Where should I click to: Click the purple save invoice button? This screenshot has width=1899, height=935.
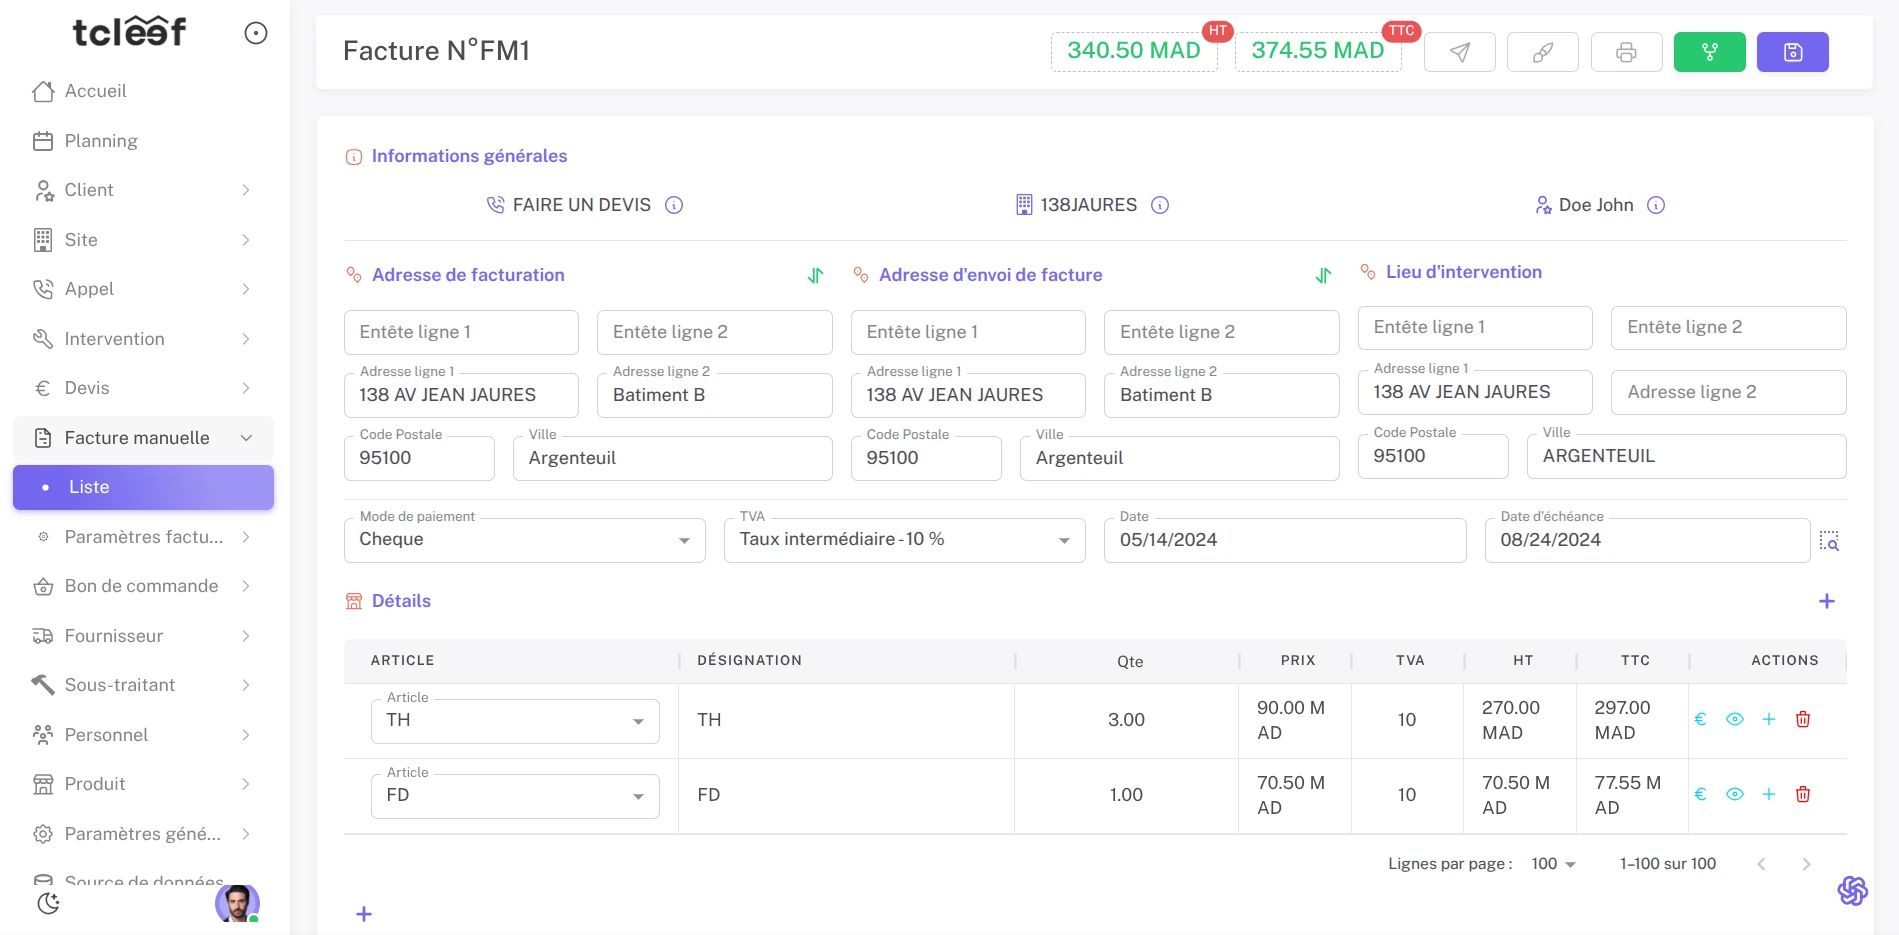1792,52
